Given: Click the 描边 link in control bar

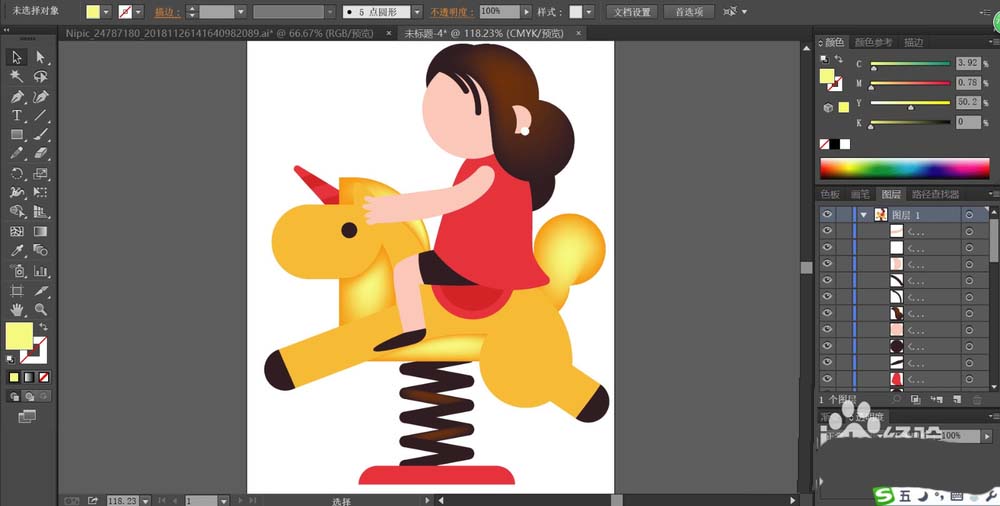Looking at the screenshot, I should pyautogui.click(x=167, y=12).
